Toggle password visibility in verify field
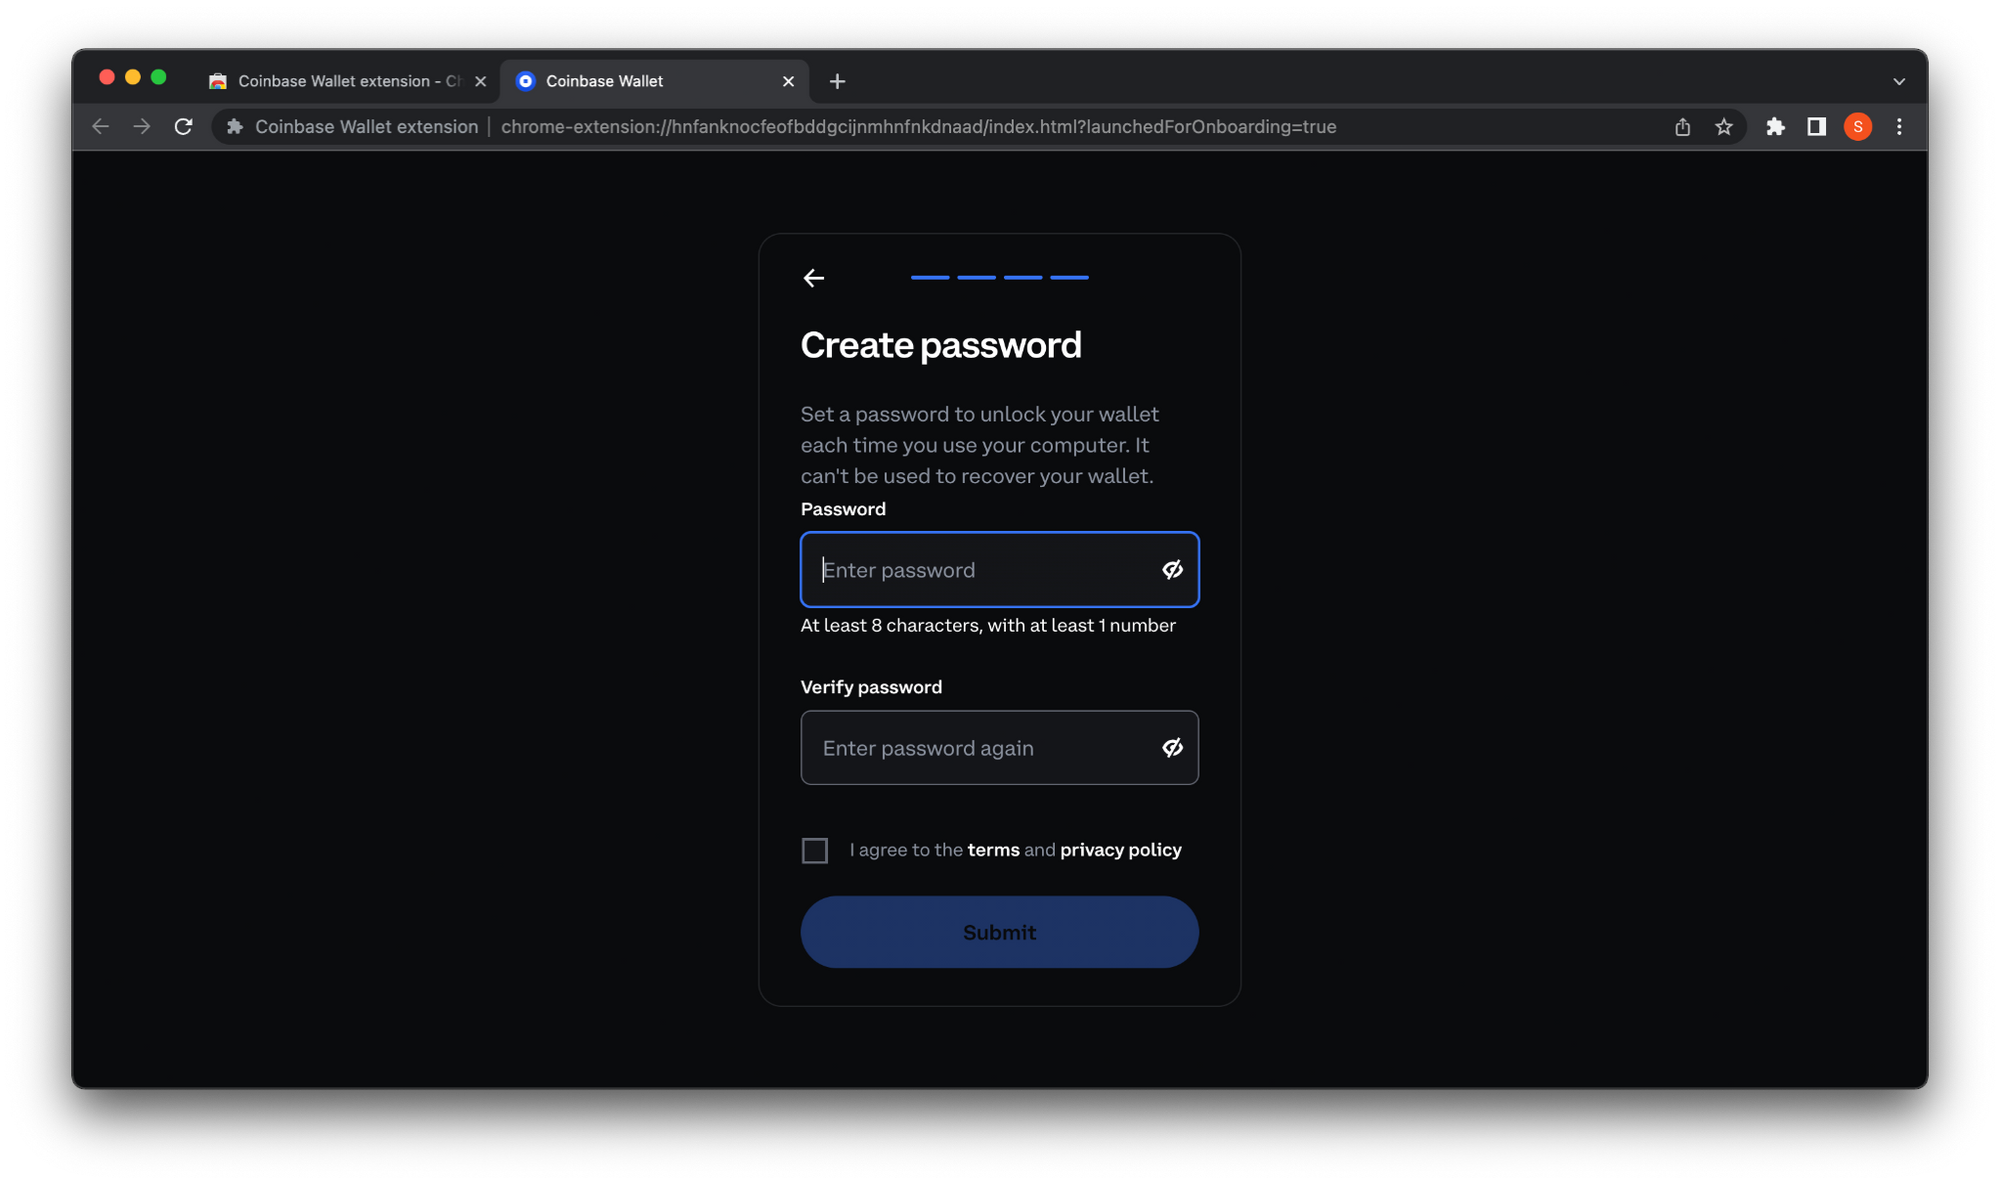The width and height of the screenshot is (2000, 1184). 1170,747
